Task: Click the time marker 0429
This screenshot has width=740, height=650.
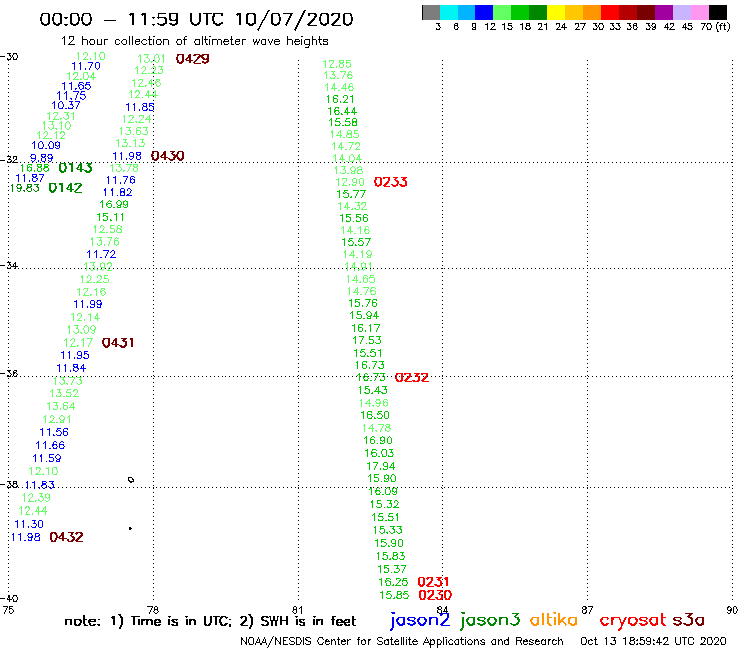Action: pos(193,59)
